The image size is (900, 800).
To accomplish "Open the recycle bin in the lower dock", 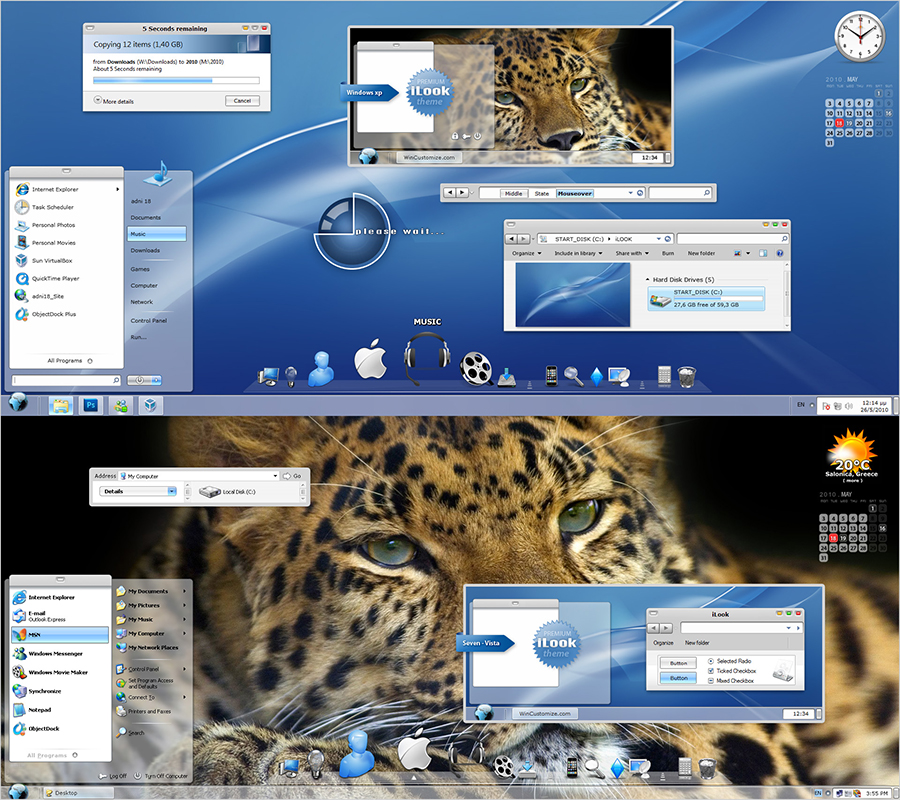I will click(707, 768).
